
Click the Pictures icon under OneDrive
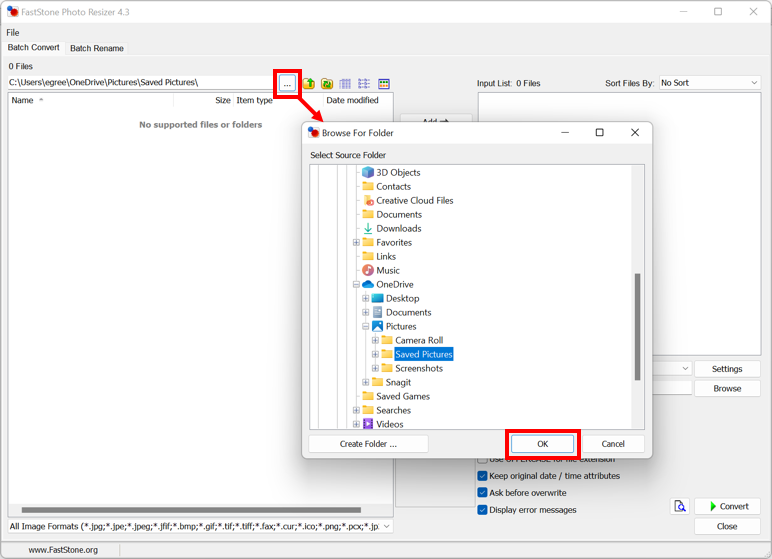coord(378,326)
